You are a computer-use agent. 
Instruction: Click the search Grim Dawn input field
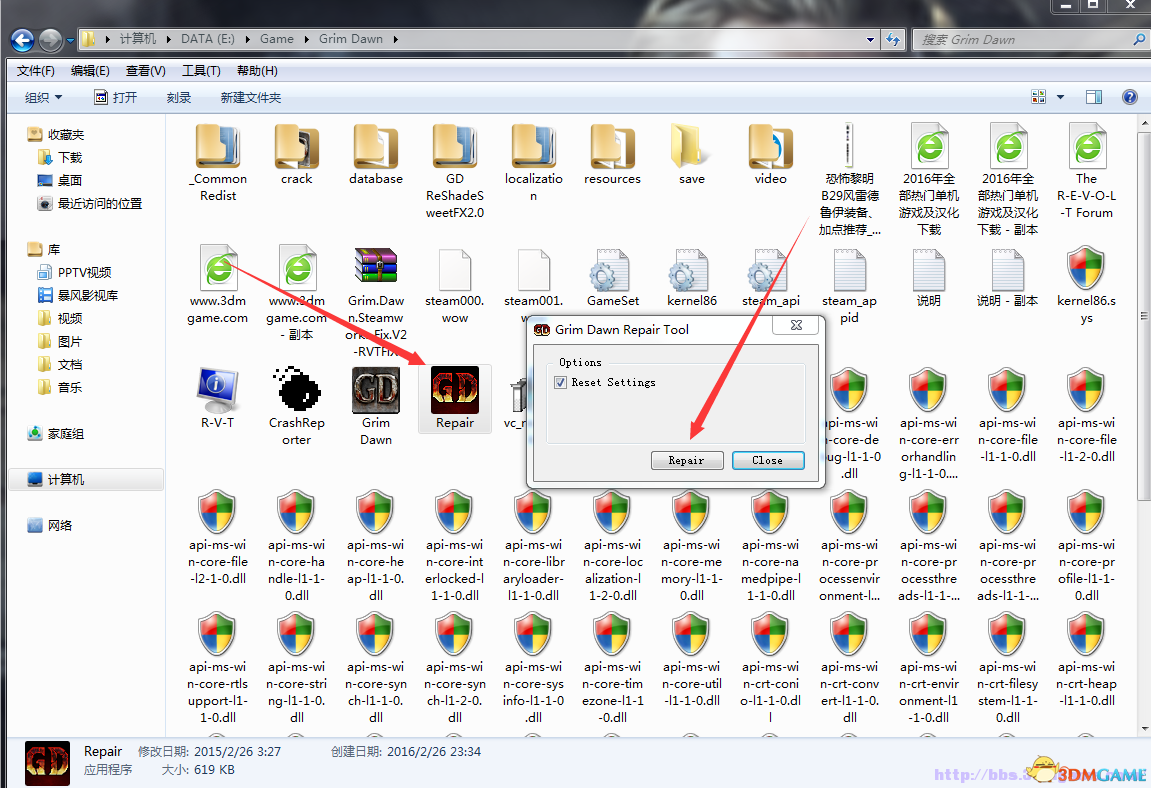(x=1029, y=40)
